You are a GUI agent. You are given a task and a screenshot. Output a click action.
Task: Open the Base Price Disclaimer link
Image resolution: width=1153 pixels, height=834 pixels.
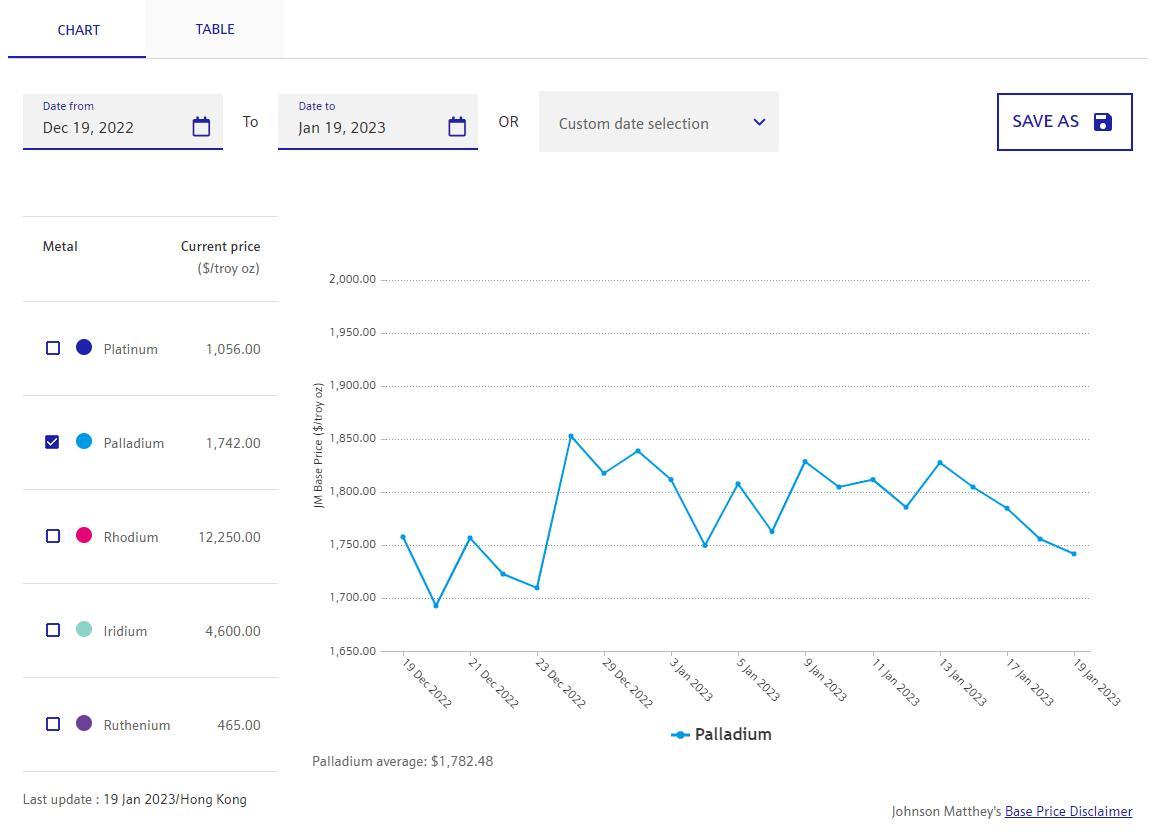point(1068,812)
